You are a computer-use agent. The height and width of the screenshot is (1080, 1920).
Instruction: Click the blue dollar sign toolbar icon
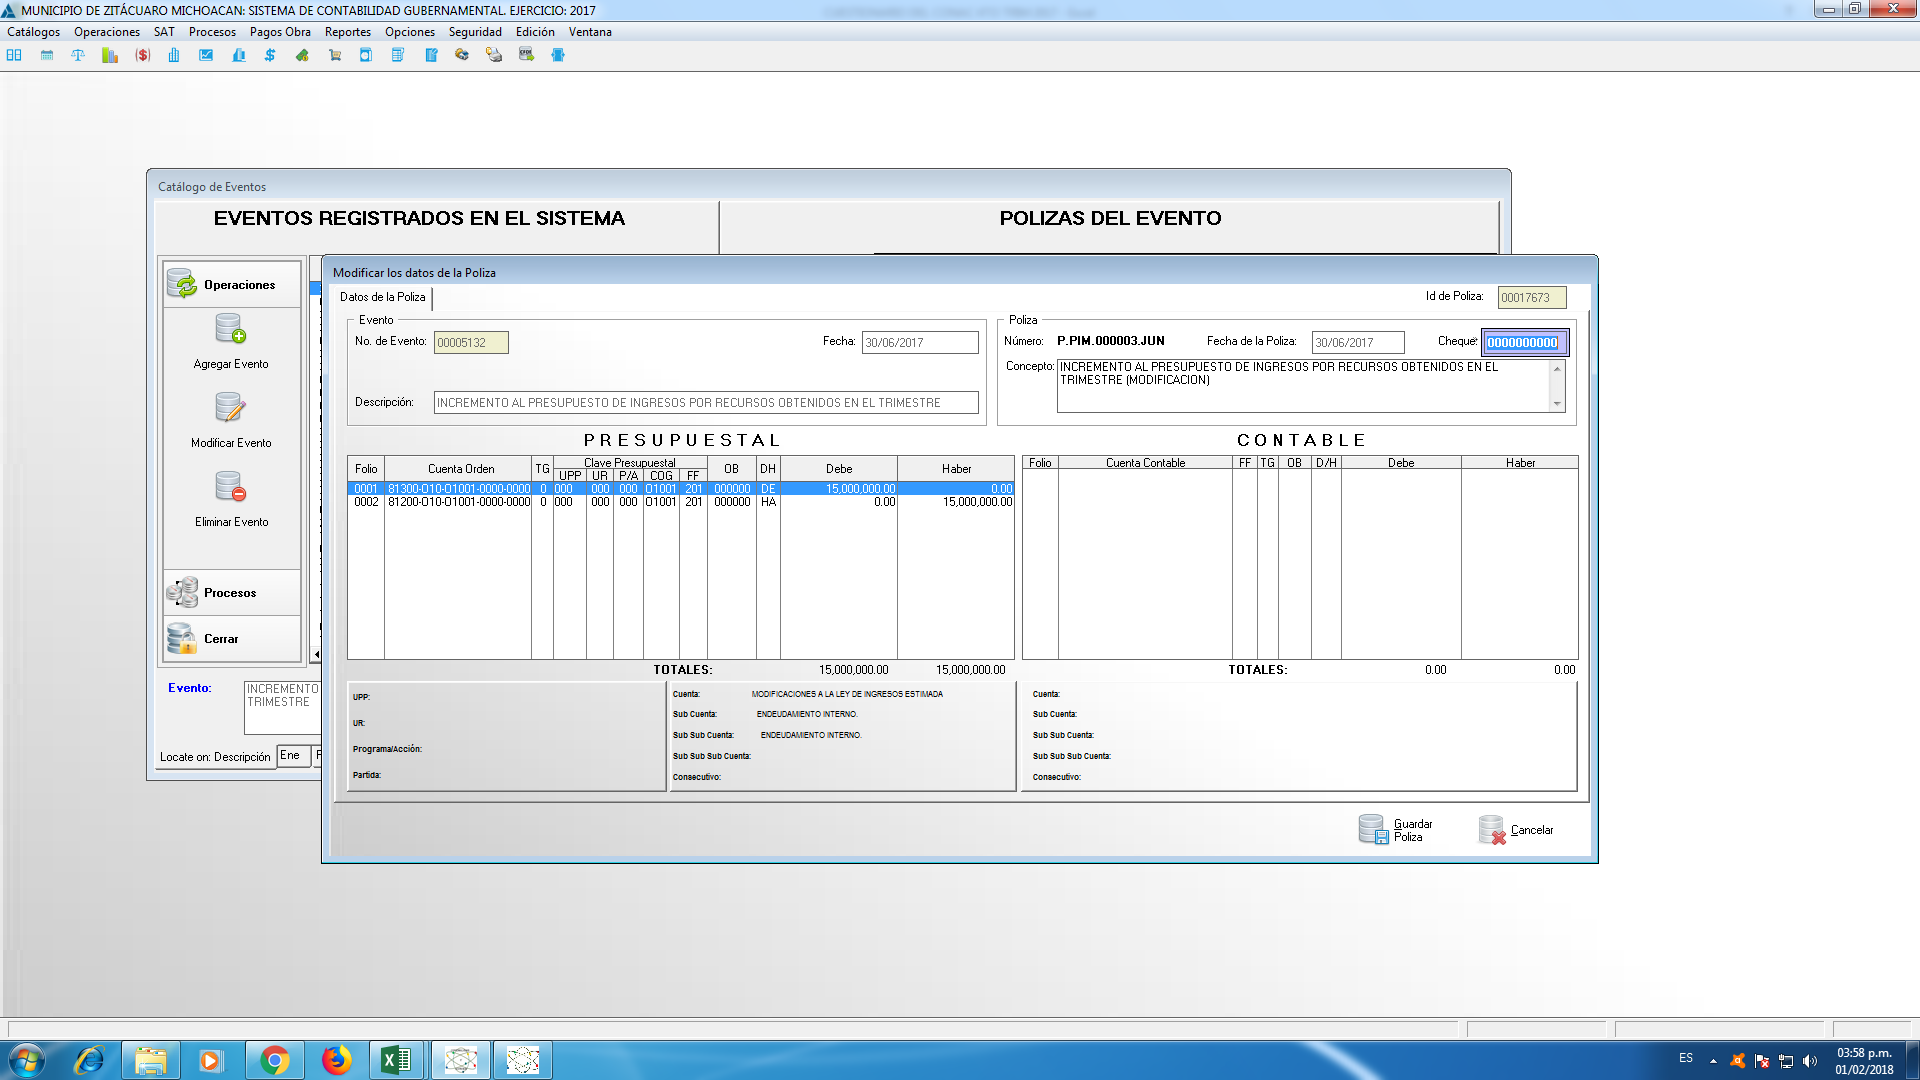270,55
